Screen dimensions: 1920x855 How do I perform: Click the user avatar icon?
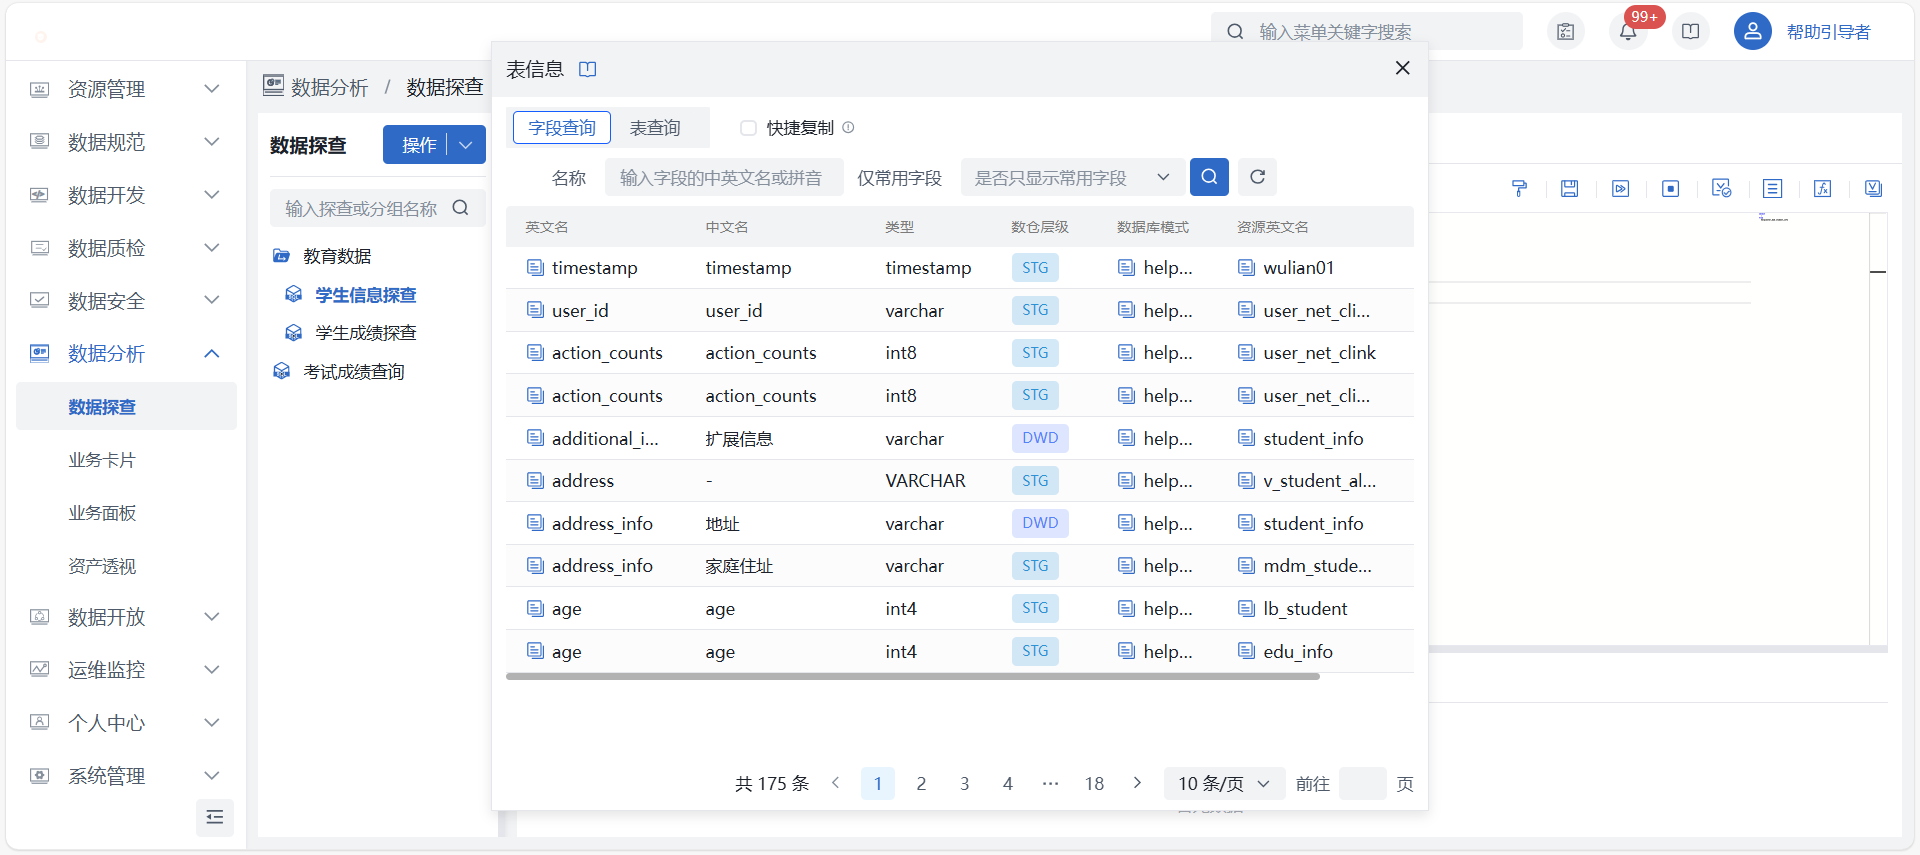pyautogui.click(x=1752, y=31)
